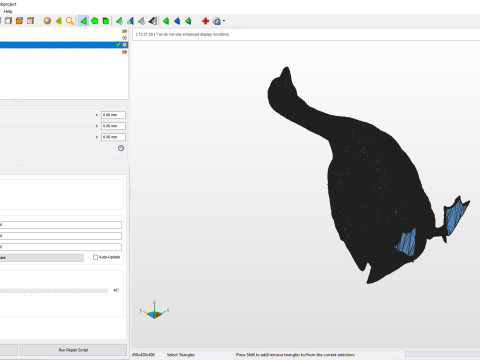Expand the arrow beside the first mm field
Viewport: 480px width, 360px height.
click(97, 115)
